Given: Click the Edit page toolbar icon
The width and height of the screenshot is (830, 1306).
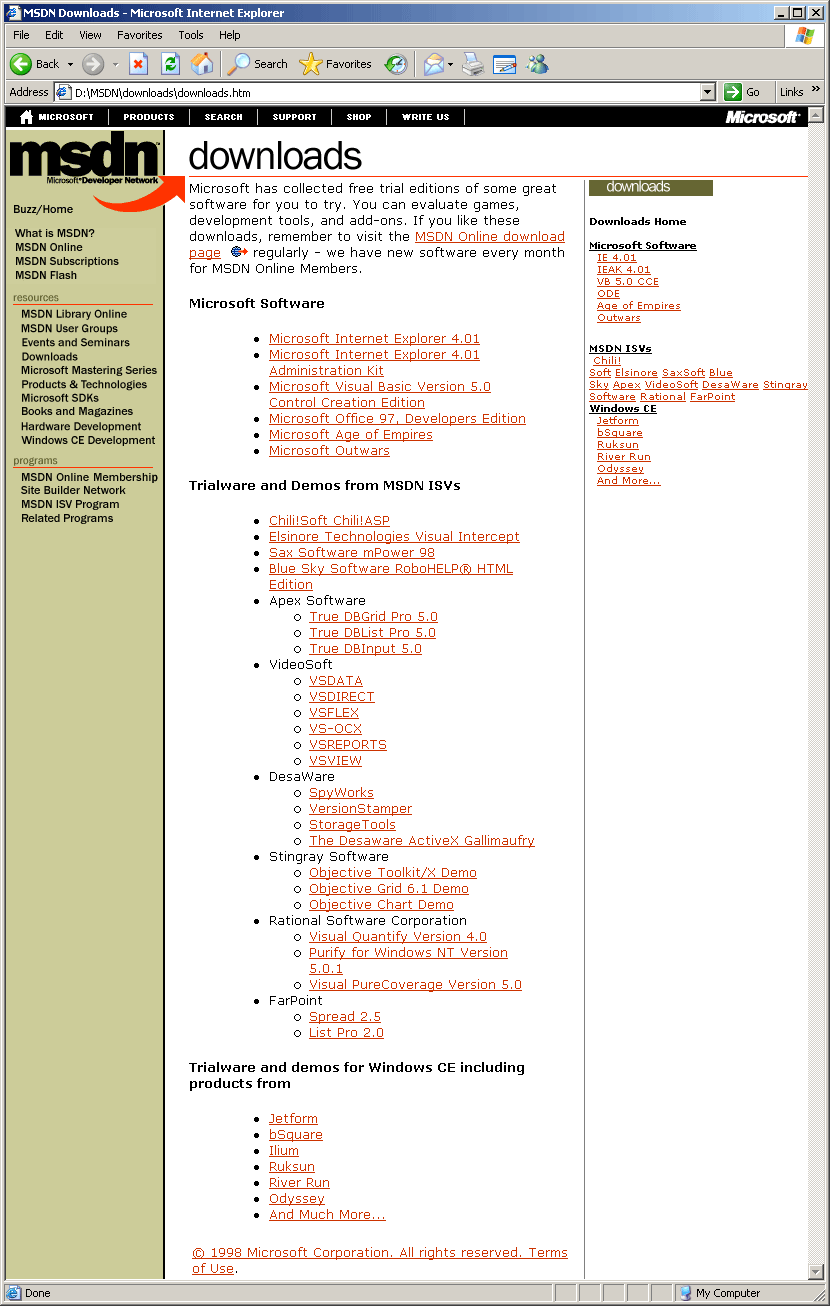Looking at the screenshot, I should click(505, 64).
